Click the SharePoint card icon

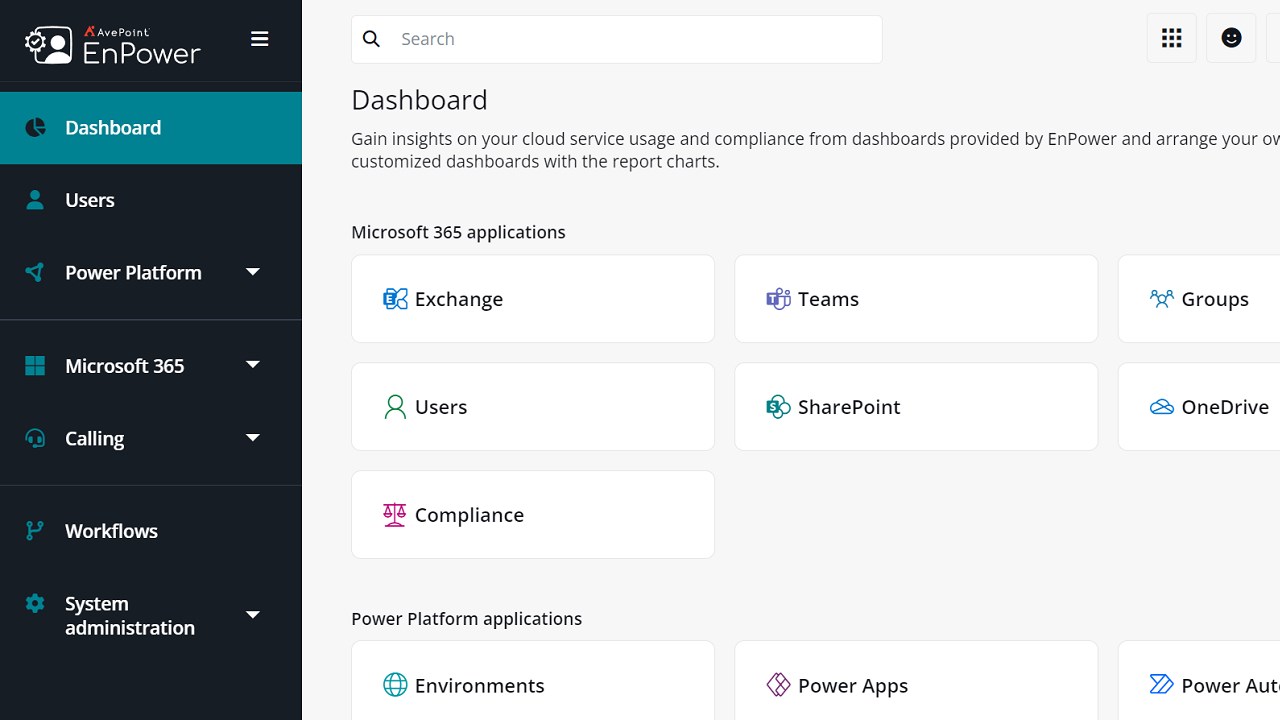coord(778,407)
